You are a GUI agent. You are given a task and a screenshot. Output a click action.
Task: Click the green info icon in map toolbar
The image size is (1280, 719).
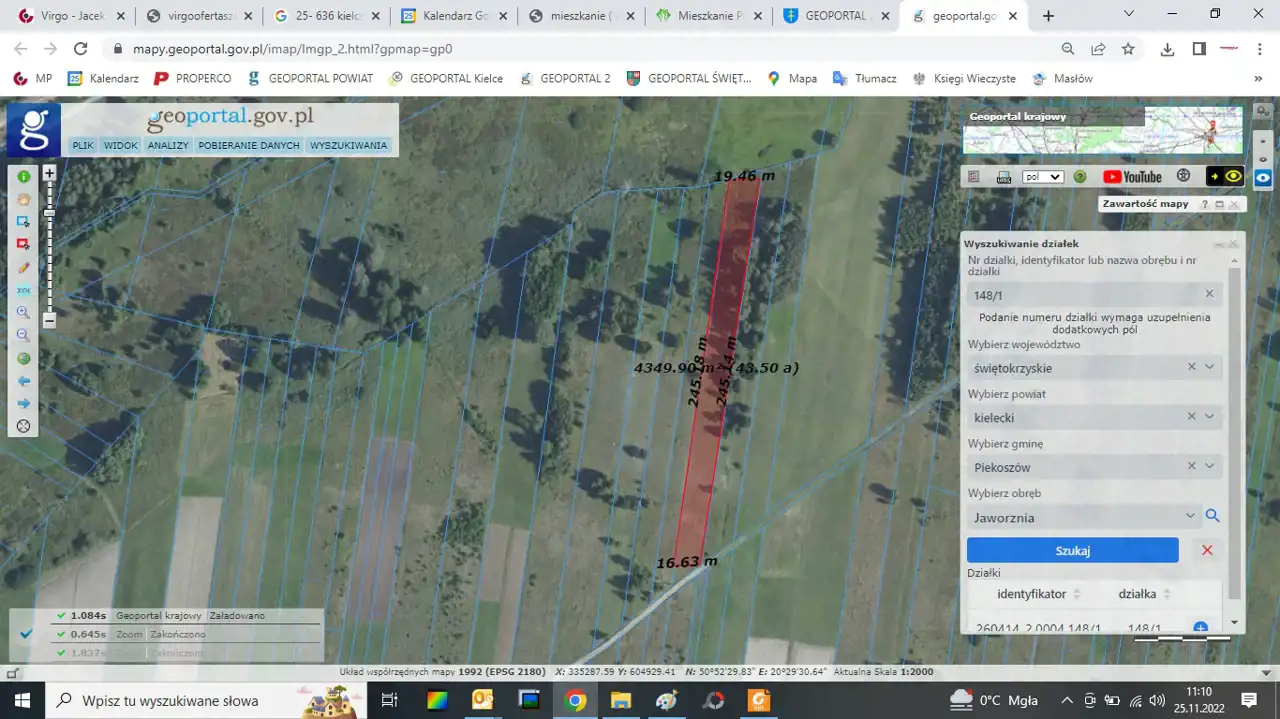(x=23, y=176)
